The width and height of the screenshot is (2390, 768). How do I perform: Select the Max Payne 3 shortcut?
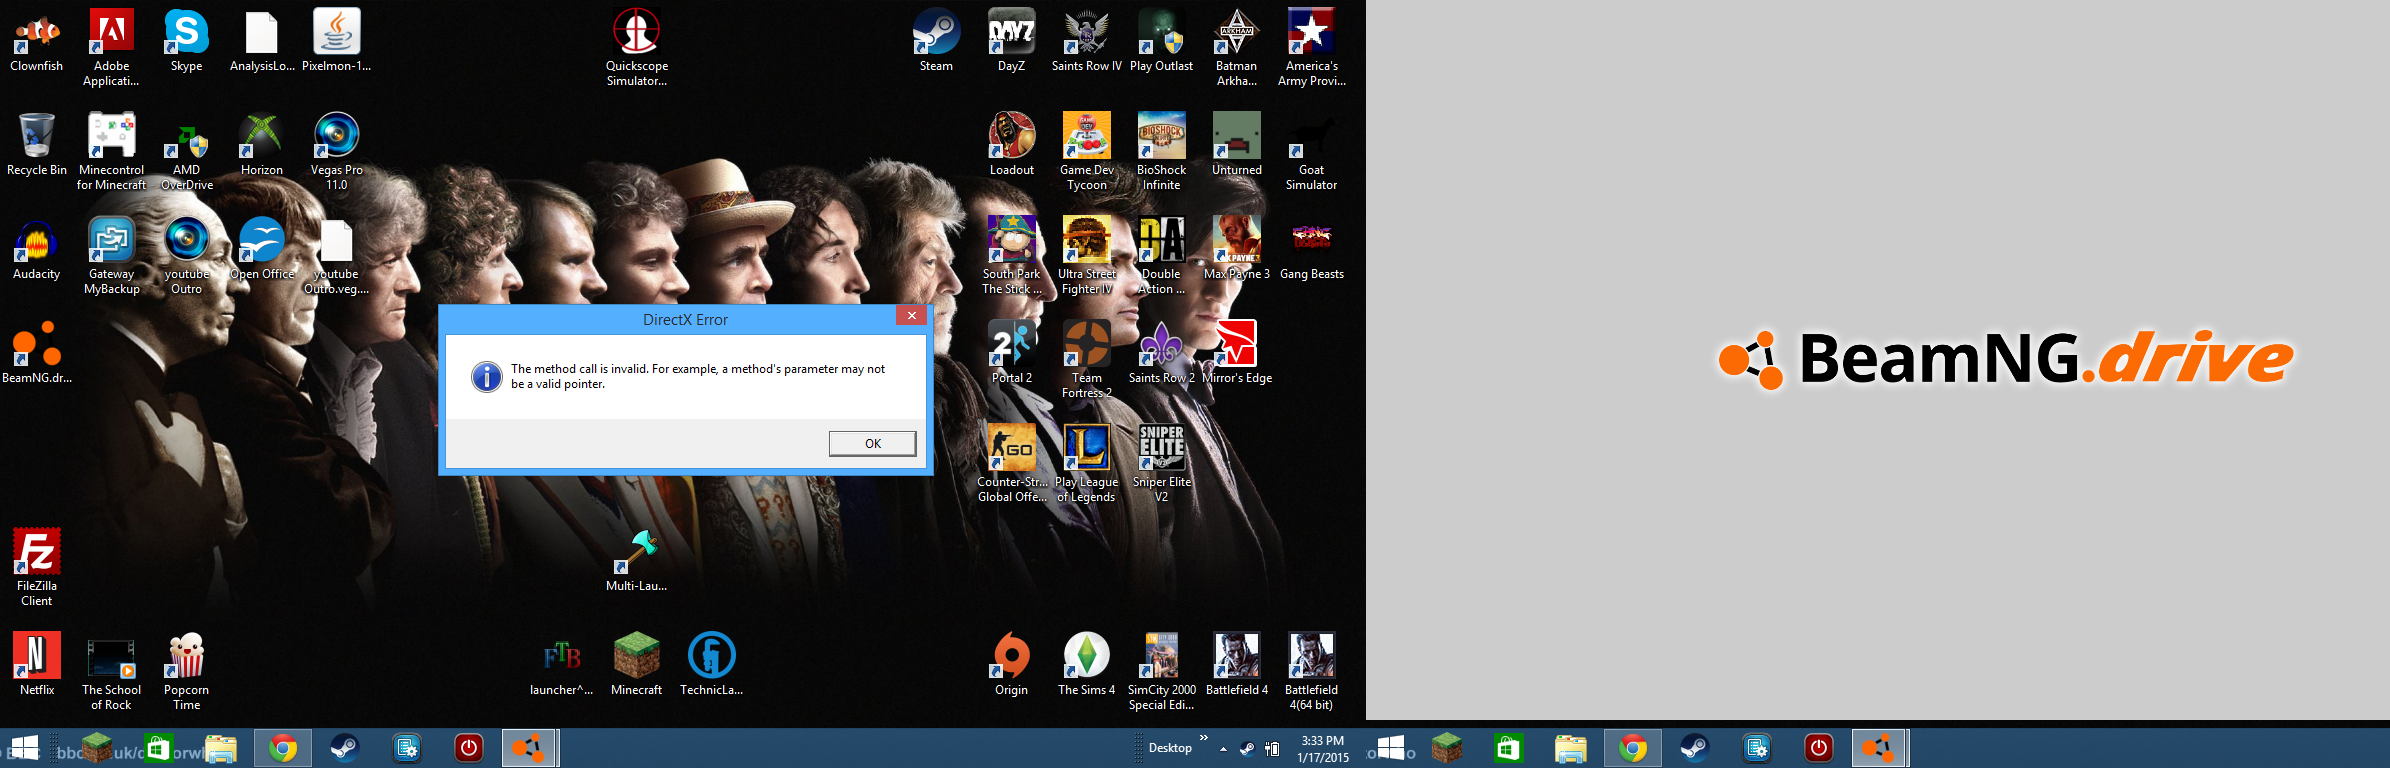1237,249
